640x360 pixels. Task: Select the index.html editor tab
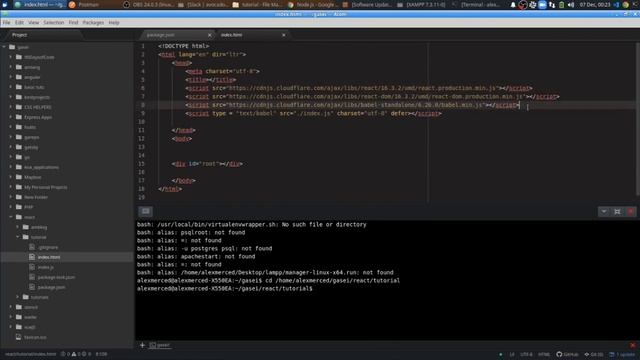coord(251,35)
